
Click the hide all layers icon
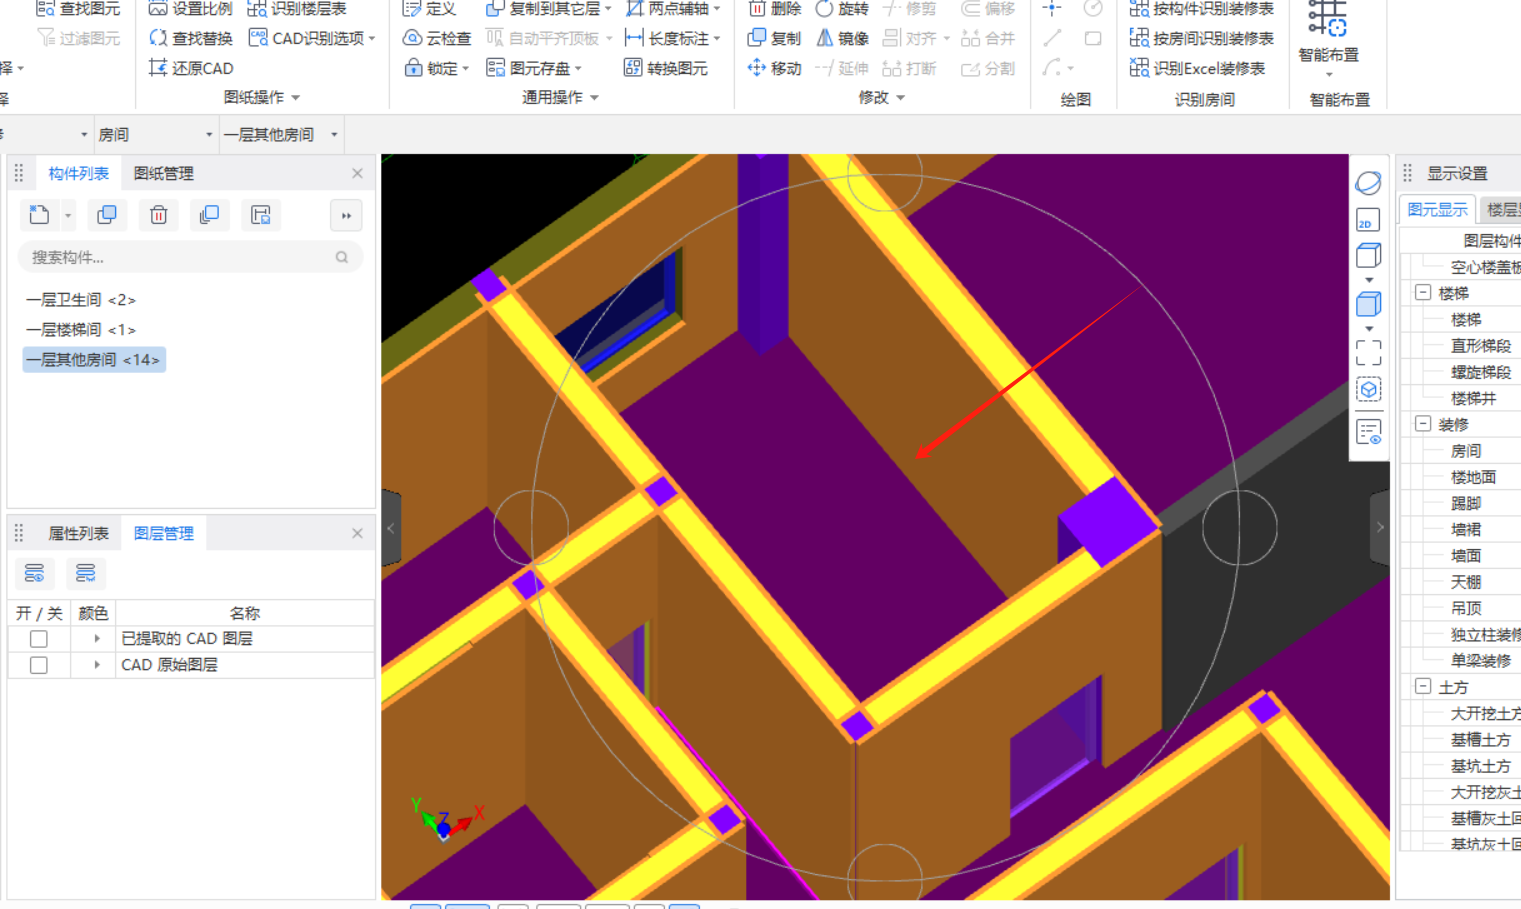85,573
